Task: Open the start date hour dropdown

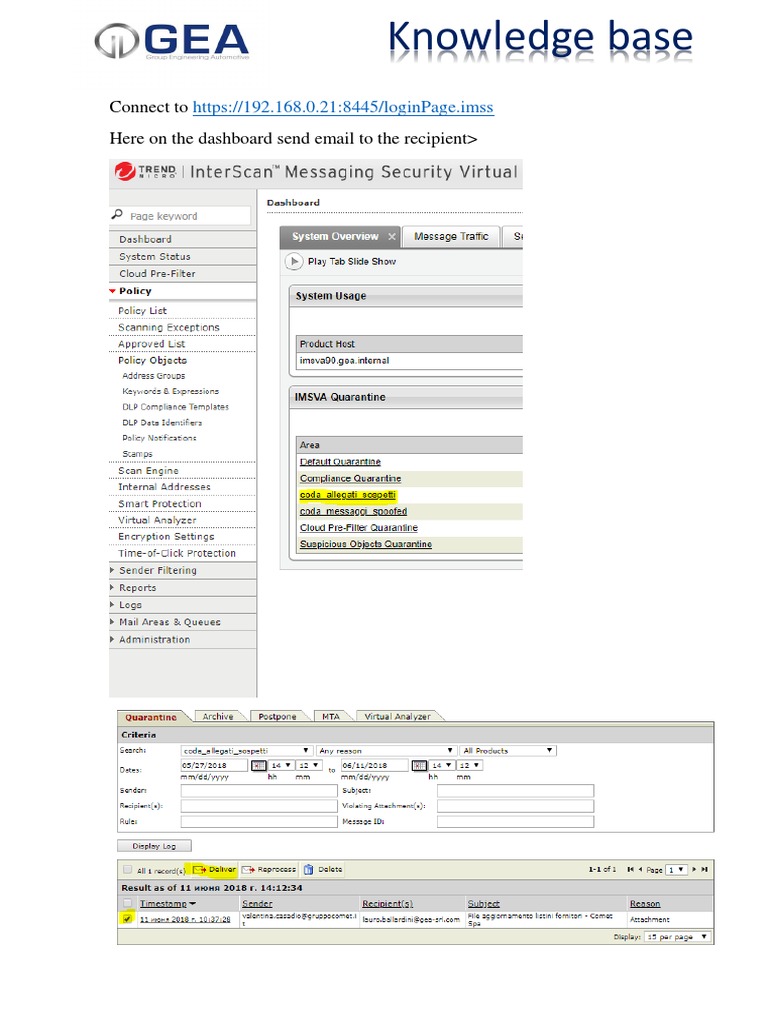Action: [x=280, y=765]
